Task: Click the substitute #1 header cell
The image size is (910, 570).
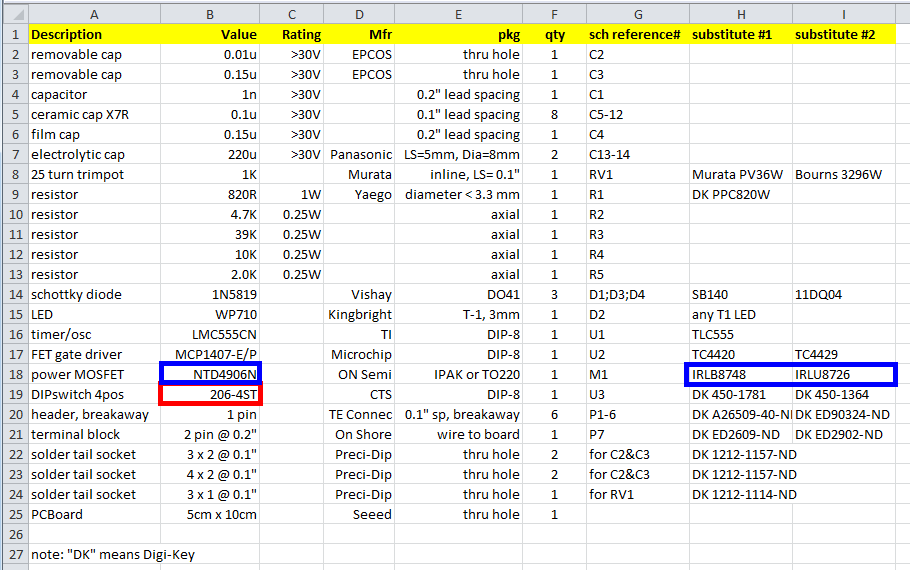Action: (x=741, y=34)
